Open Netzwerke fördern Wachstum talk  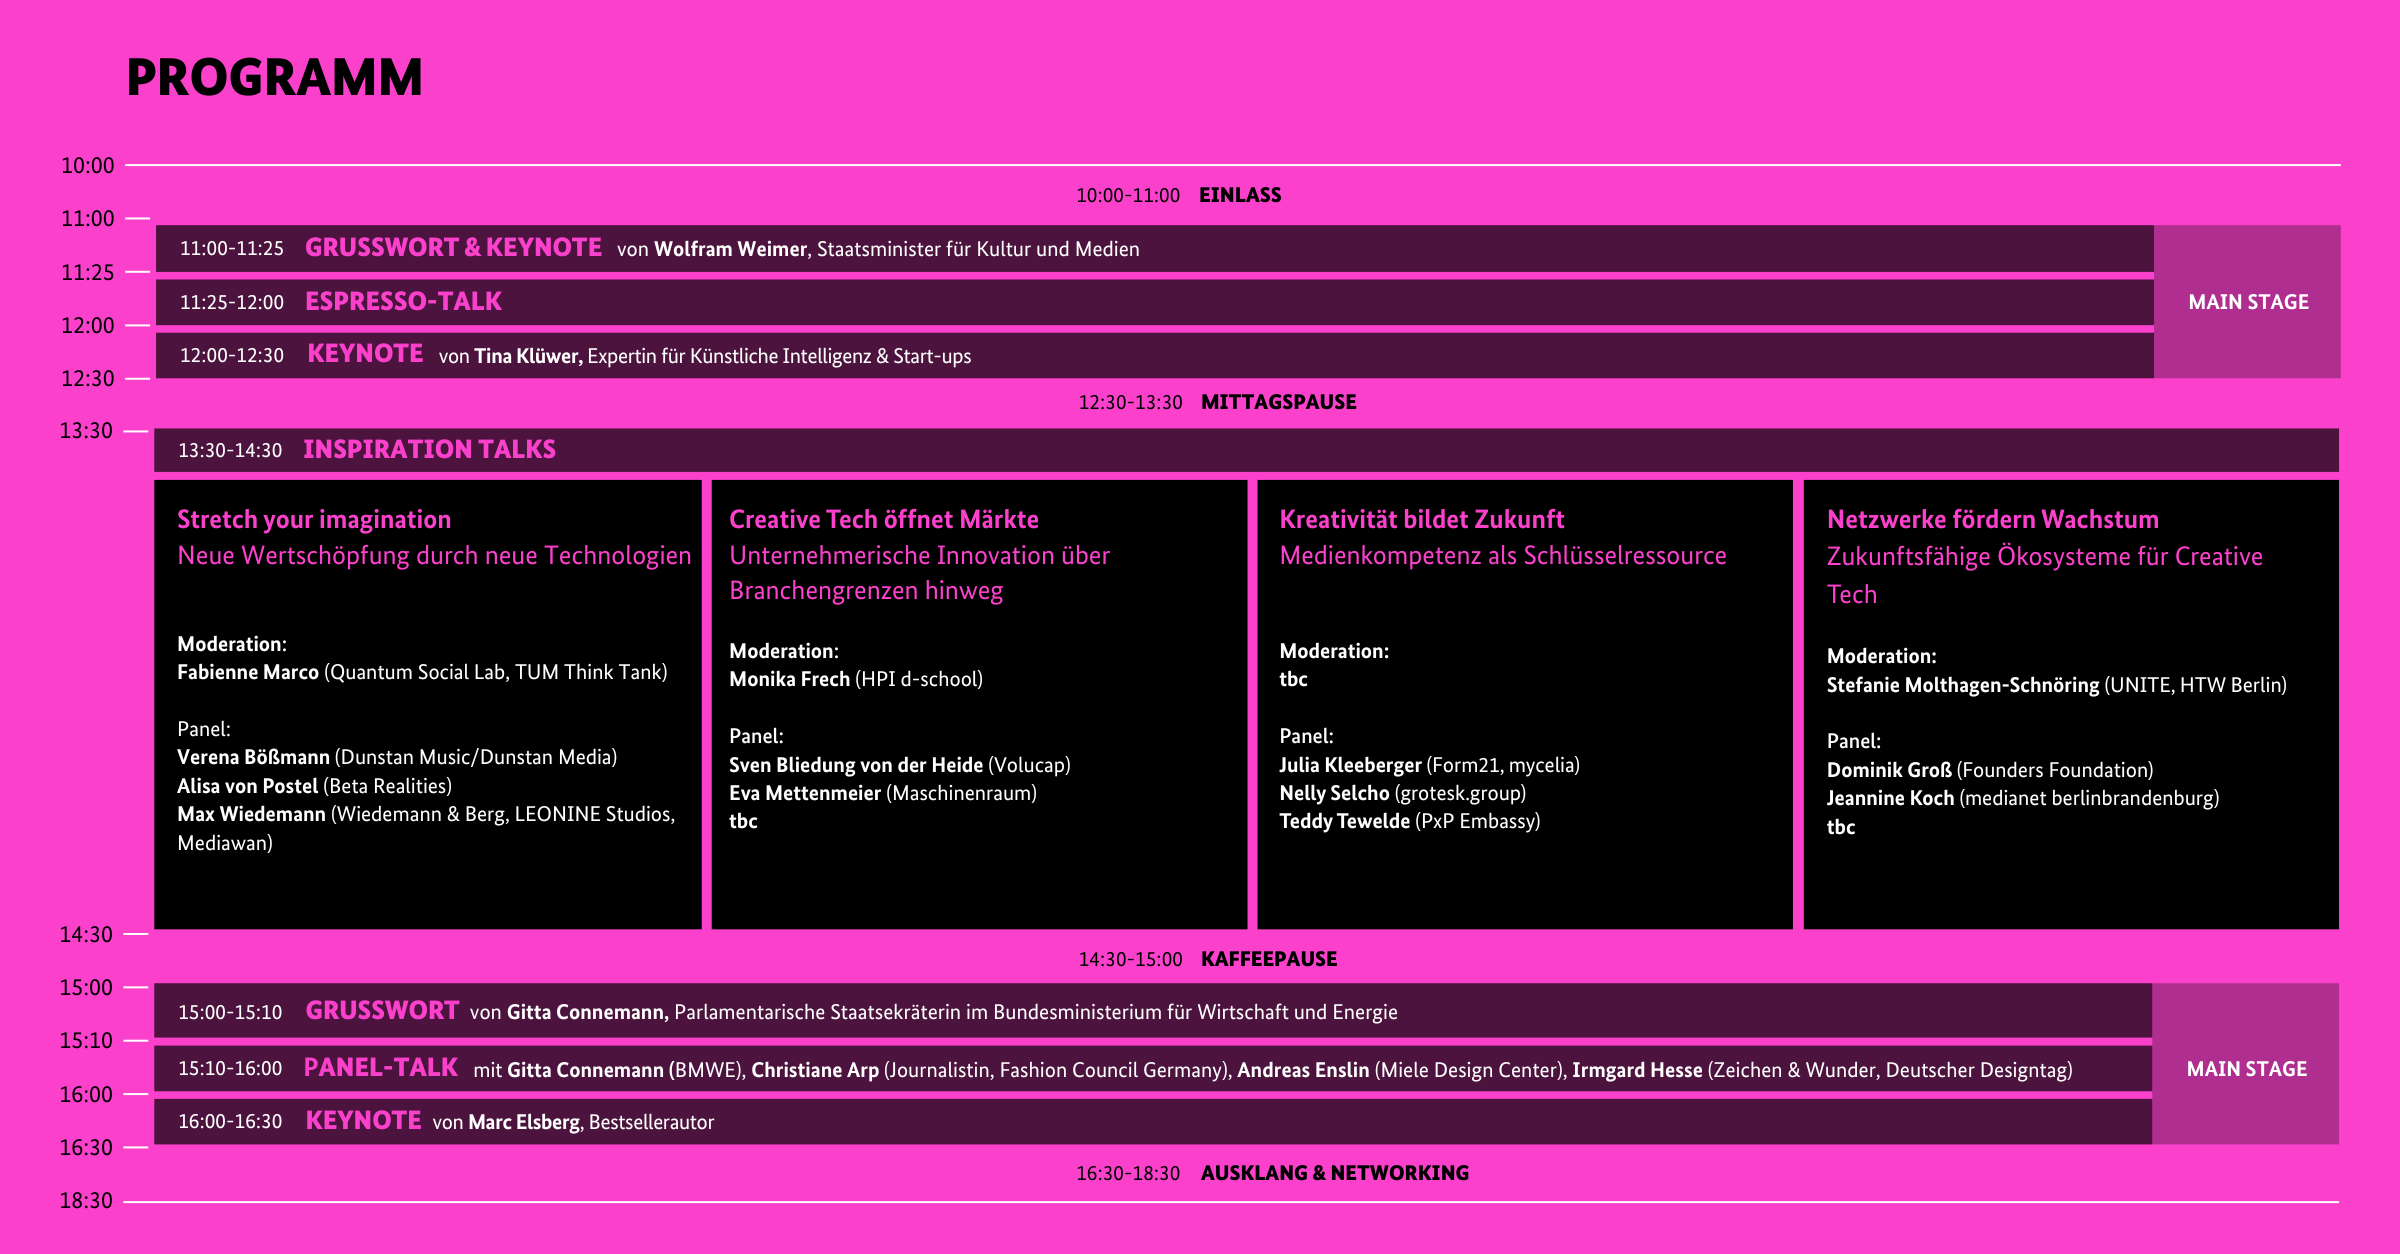(x=1992, y=519)
